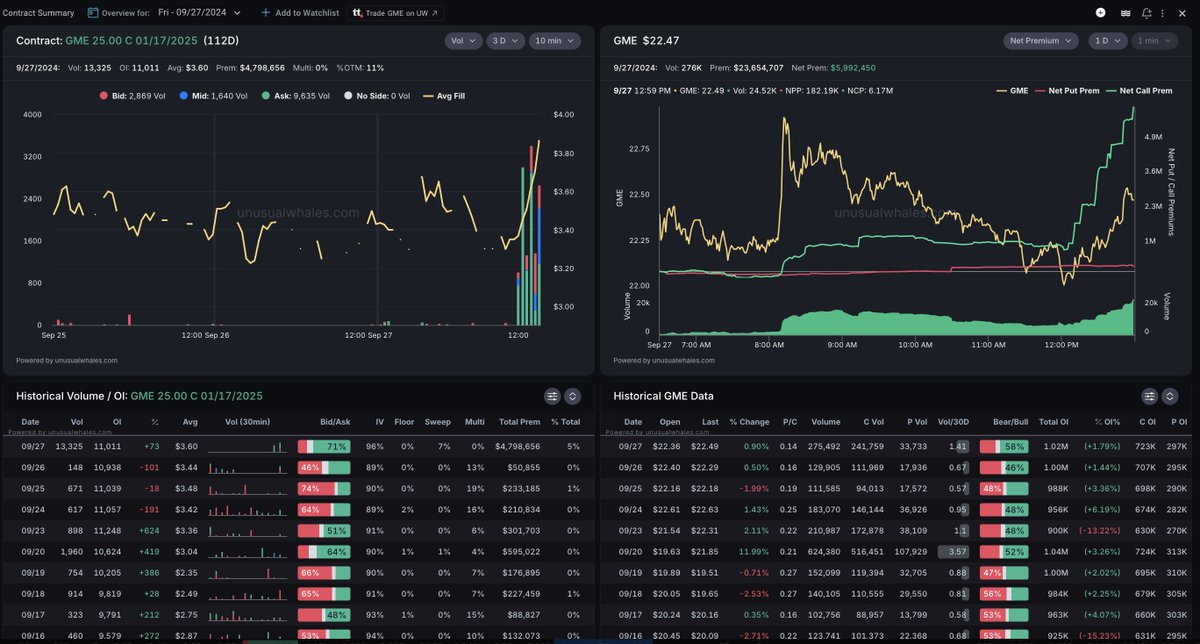The width and height of the screenshot is (1200, 644).
Task: Click Add to Watchlist
Action: [x=300, y=13]
